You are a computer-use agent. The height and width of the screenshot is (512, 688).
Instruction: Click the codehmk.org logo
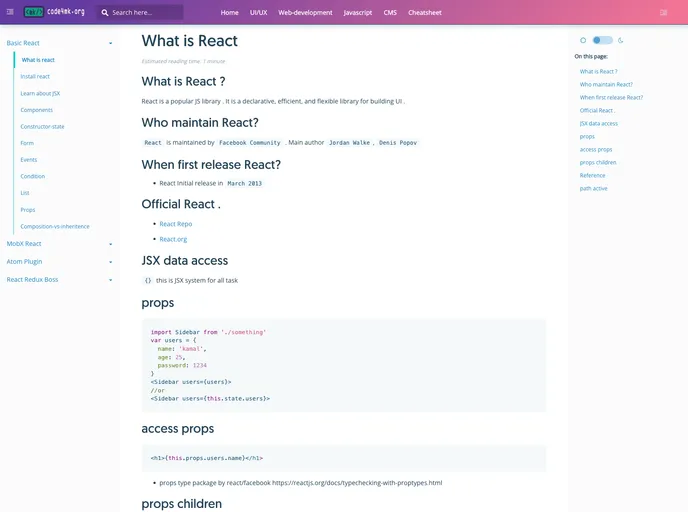click(55, 13)
